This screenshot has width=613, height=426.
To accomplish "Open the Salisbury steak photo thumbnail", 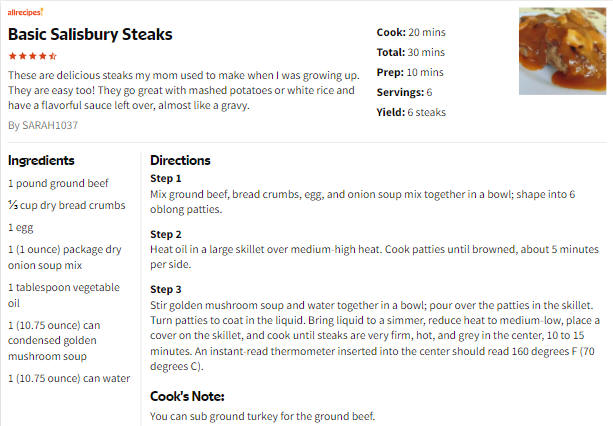I will pyautogui.click(x=562, y=51).
